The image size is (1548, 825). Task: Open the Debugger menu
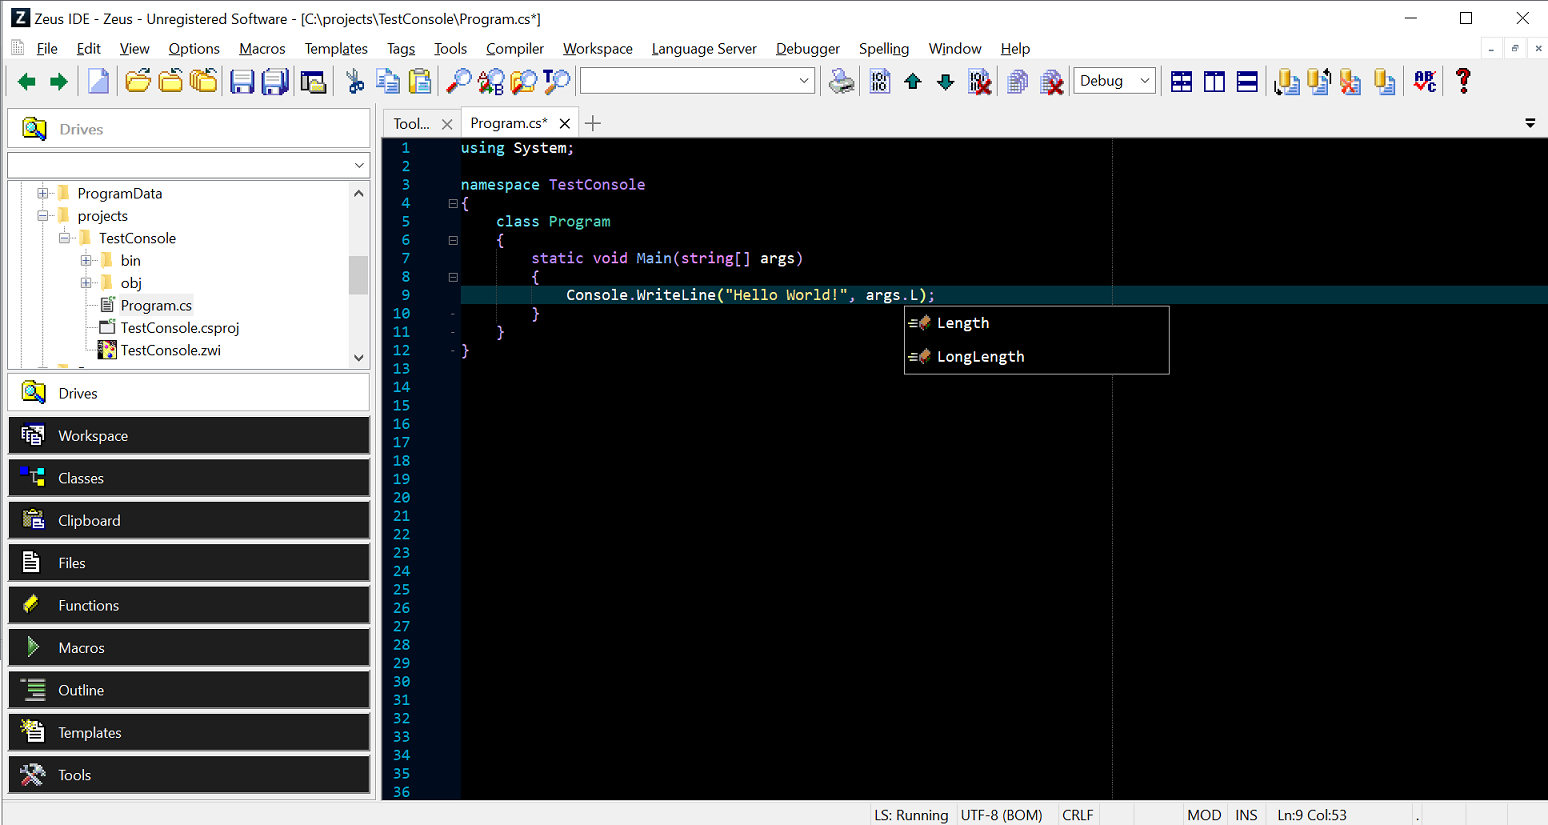[808, 48]
